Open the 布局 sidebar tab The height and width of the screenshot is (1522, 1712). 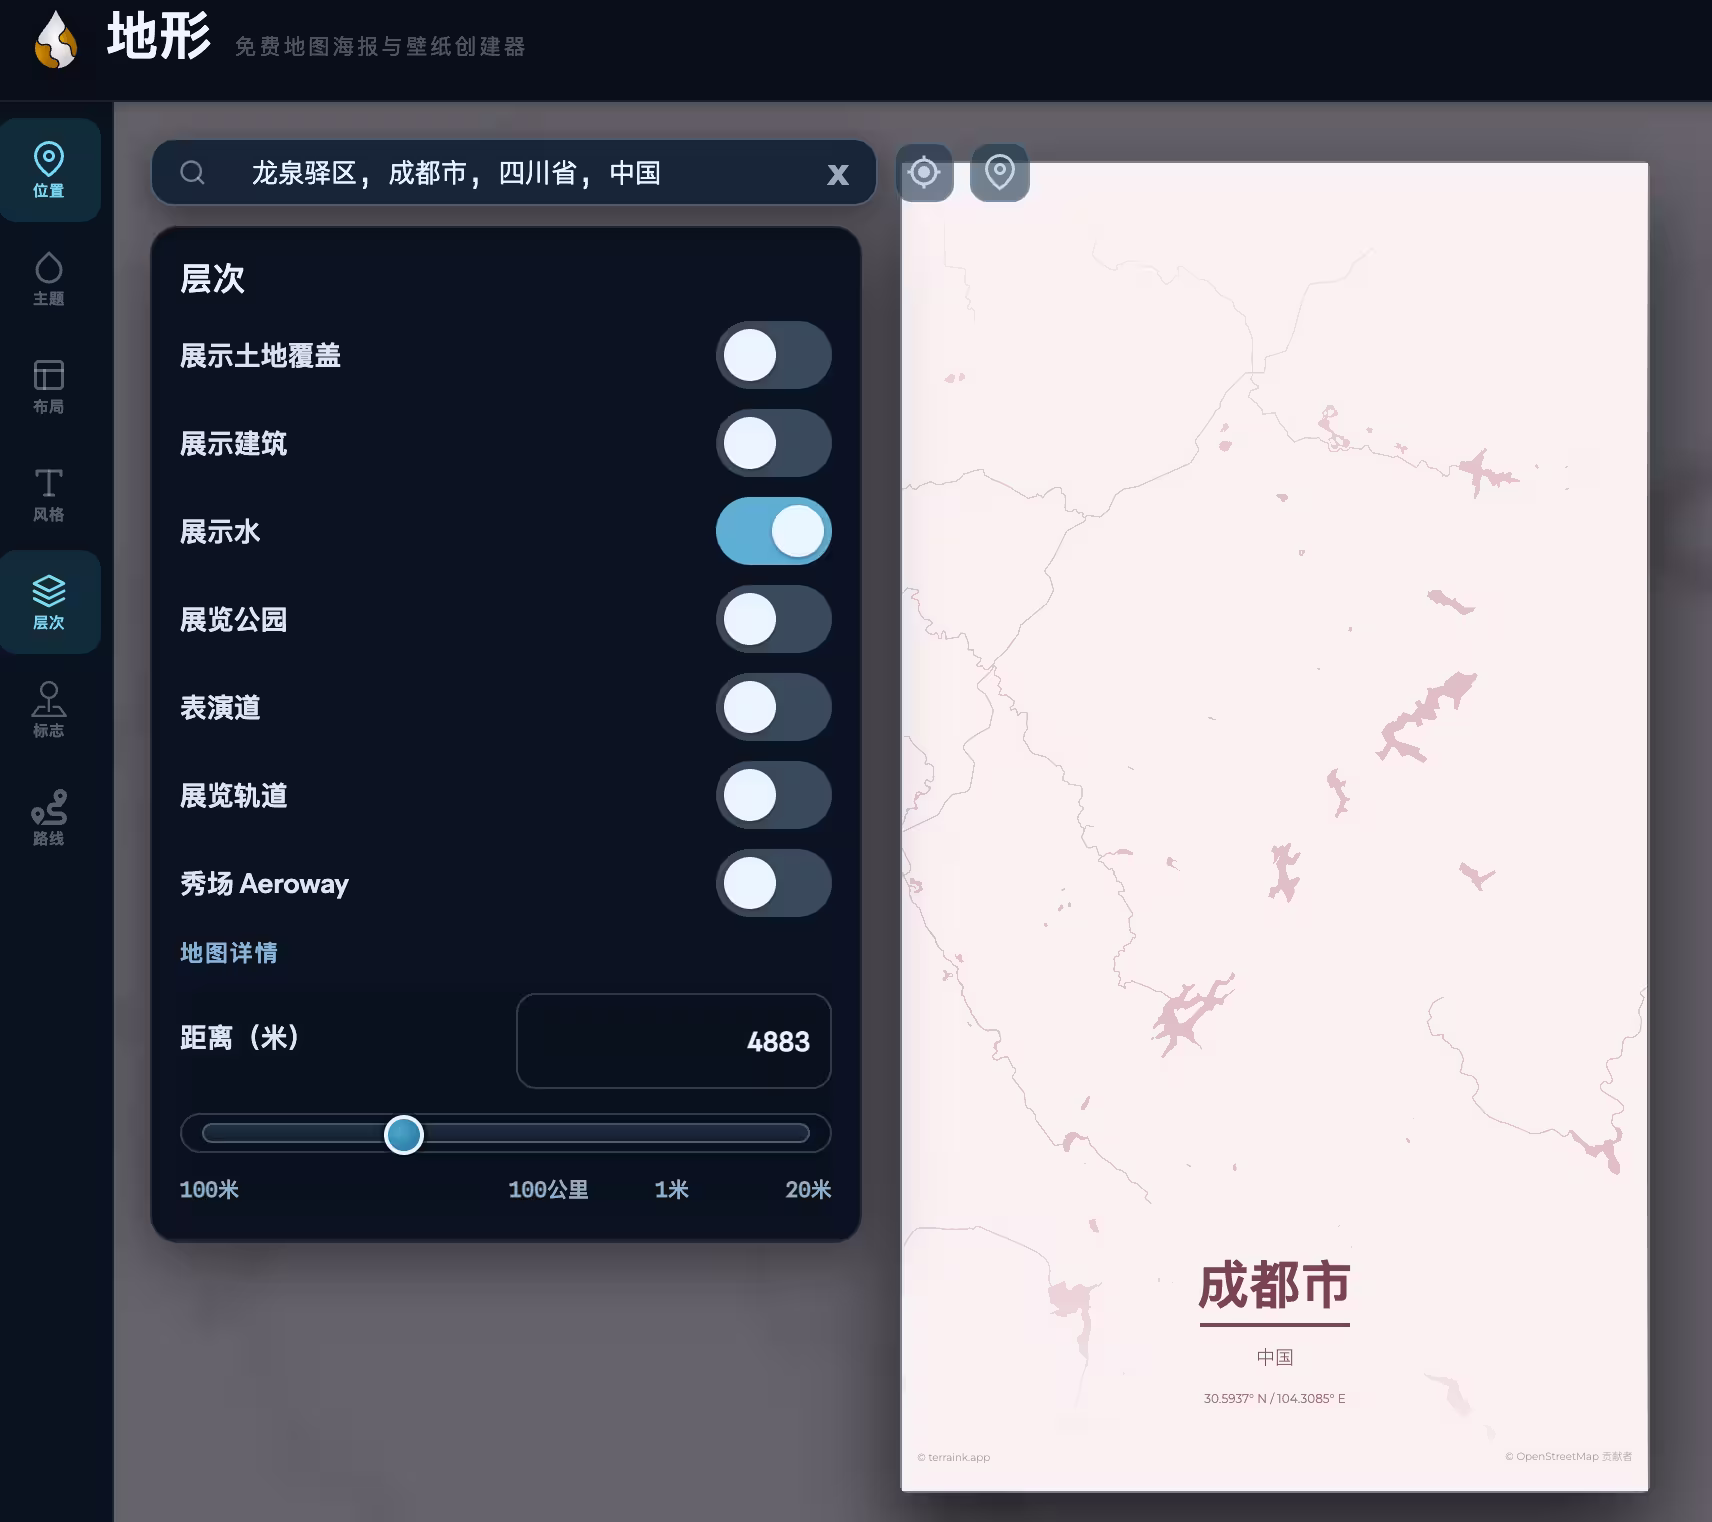[49, 386]
